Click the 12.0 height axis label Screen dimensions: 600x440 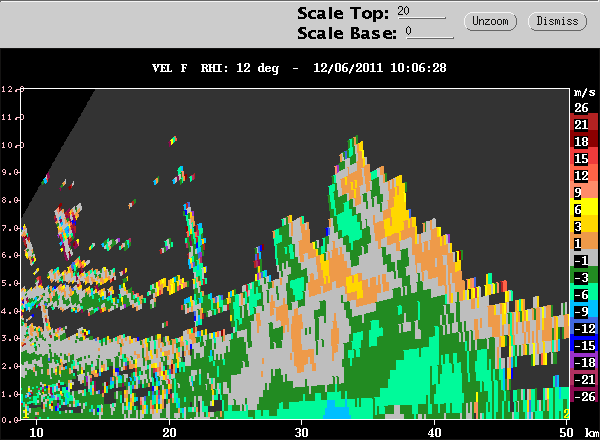tap(13, 89)
